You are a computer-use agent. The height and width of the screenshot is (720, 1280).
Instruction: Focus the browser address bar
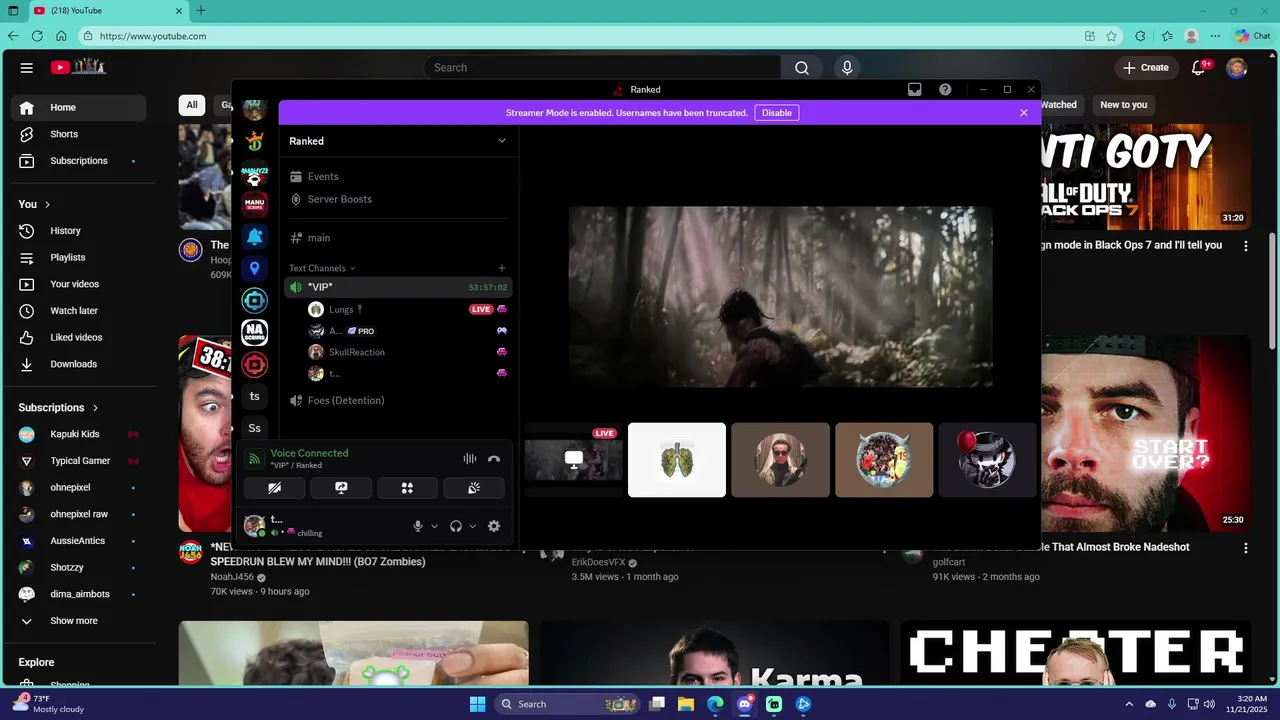[x=580, y=36]
